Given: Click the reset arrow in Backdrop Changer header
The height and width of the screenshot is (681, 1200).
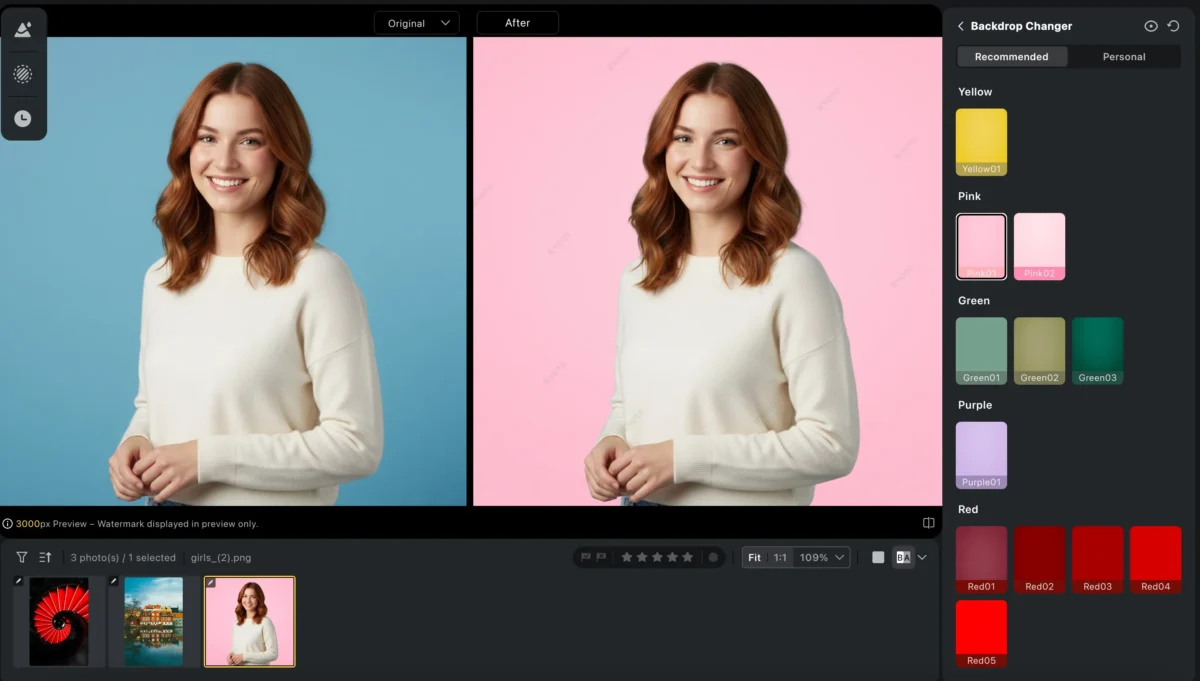Looking at the screenshot, I should (1173, 26).
